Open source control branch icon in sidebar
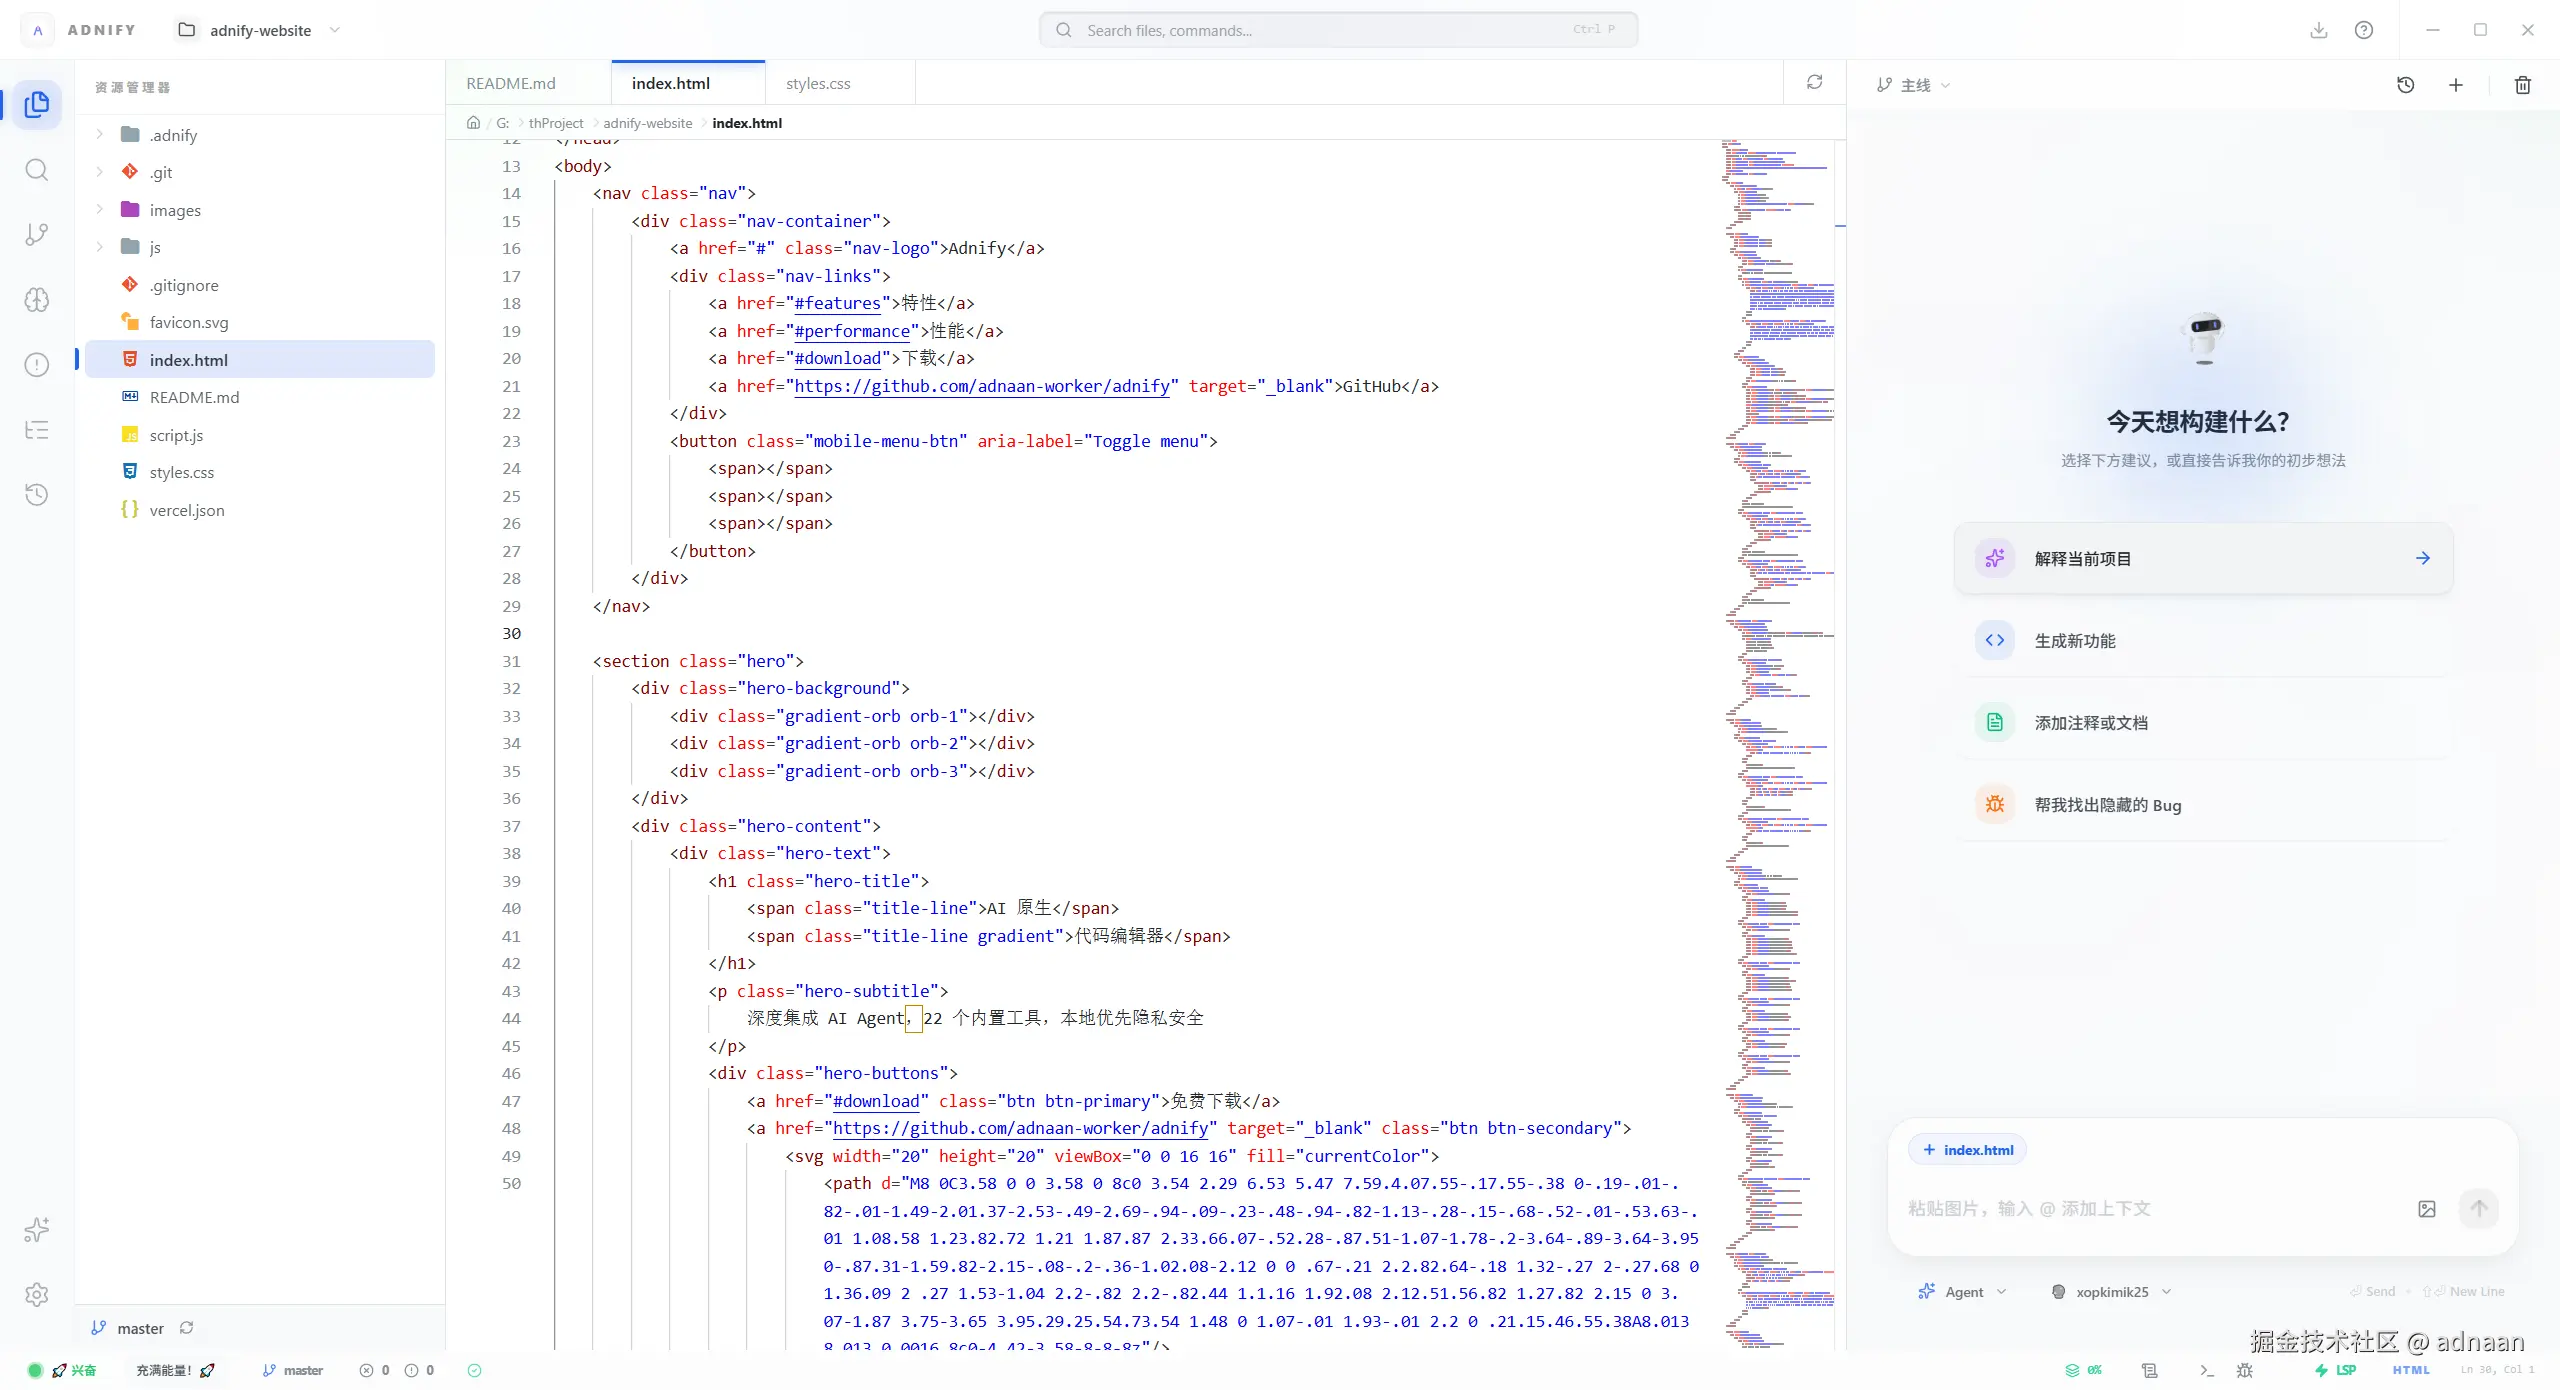This screenshot has width=2560, height=1390. tap(37, 235)
